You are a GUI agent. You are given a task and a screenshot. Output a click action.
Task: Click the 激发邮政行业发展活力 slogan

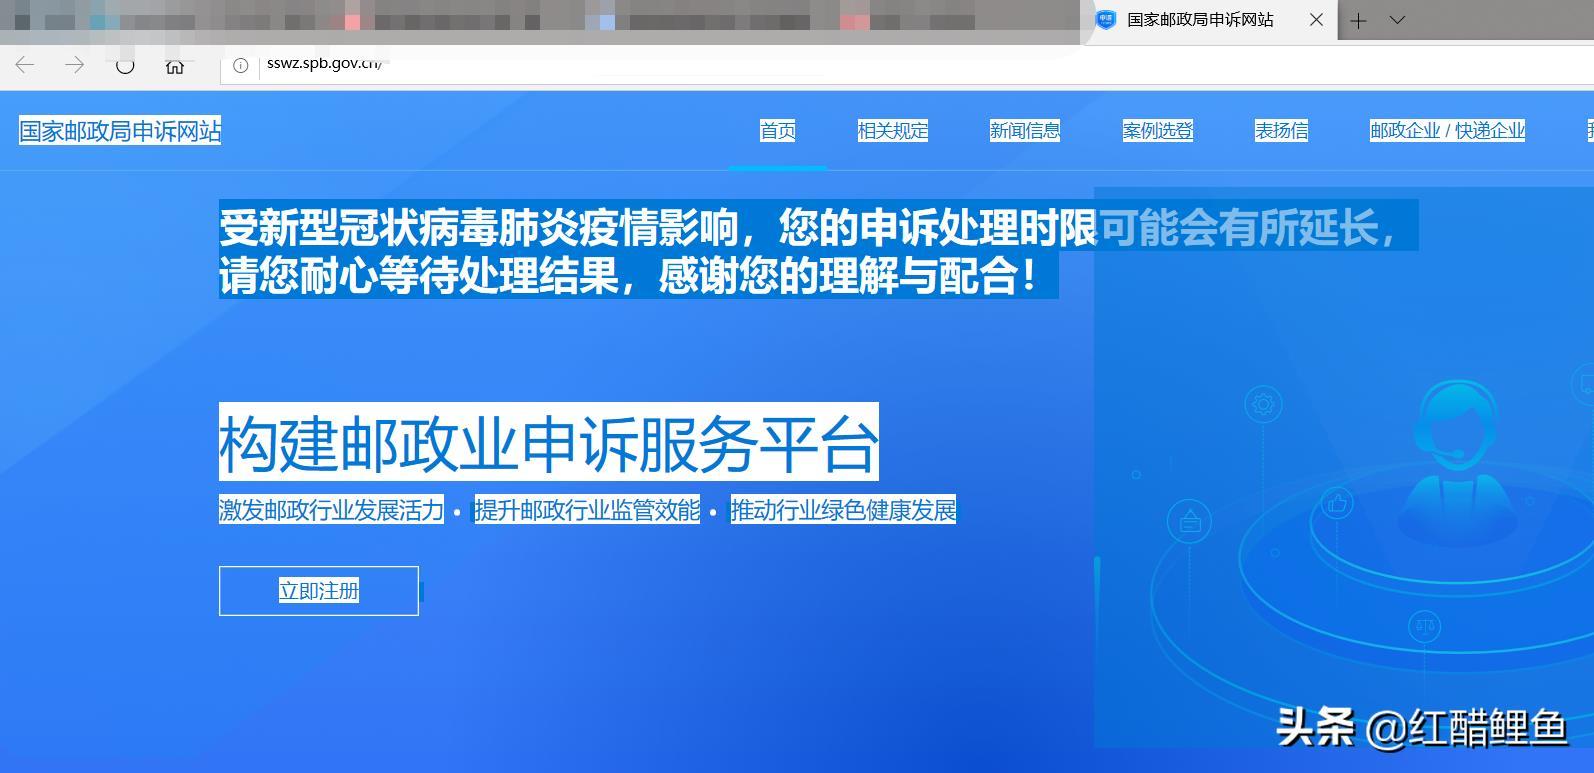click(331, 510)
